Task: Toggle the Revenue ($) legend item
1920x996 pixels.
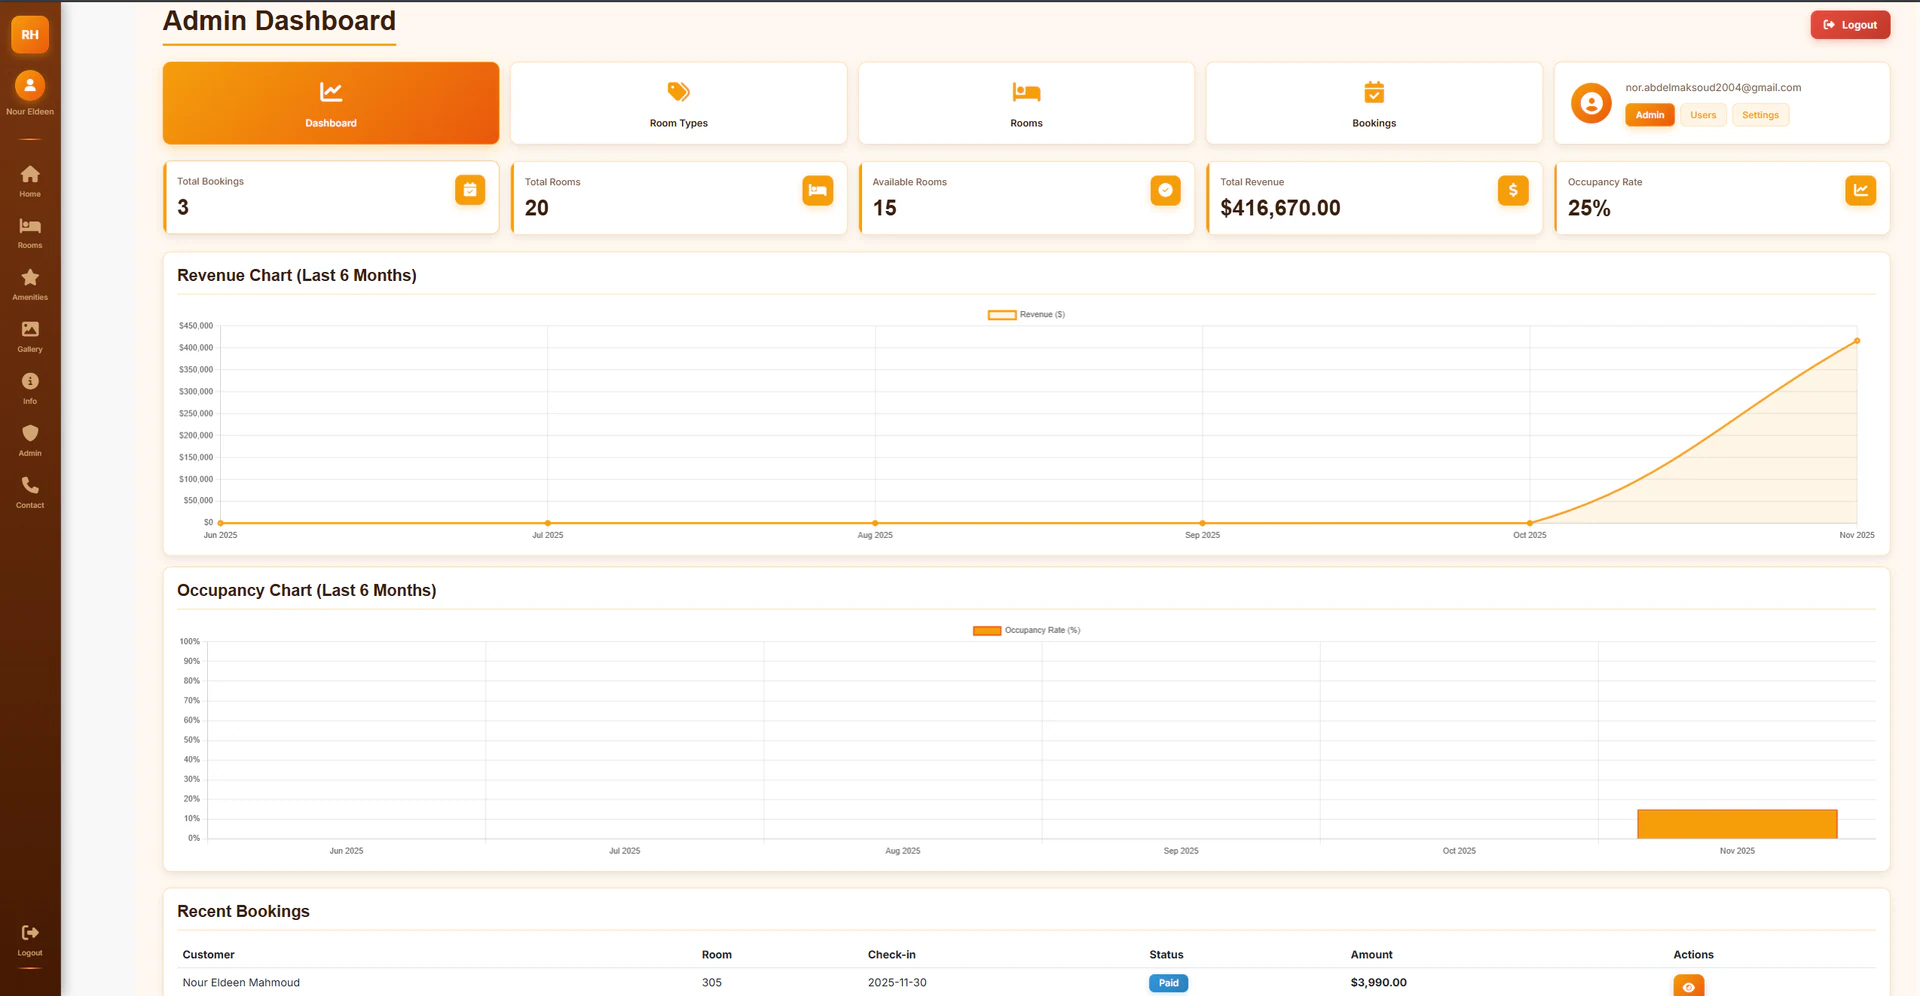Action: pos(1026,314)
